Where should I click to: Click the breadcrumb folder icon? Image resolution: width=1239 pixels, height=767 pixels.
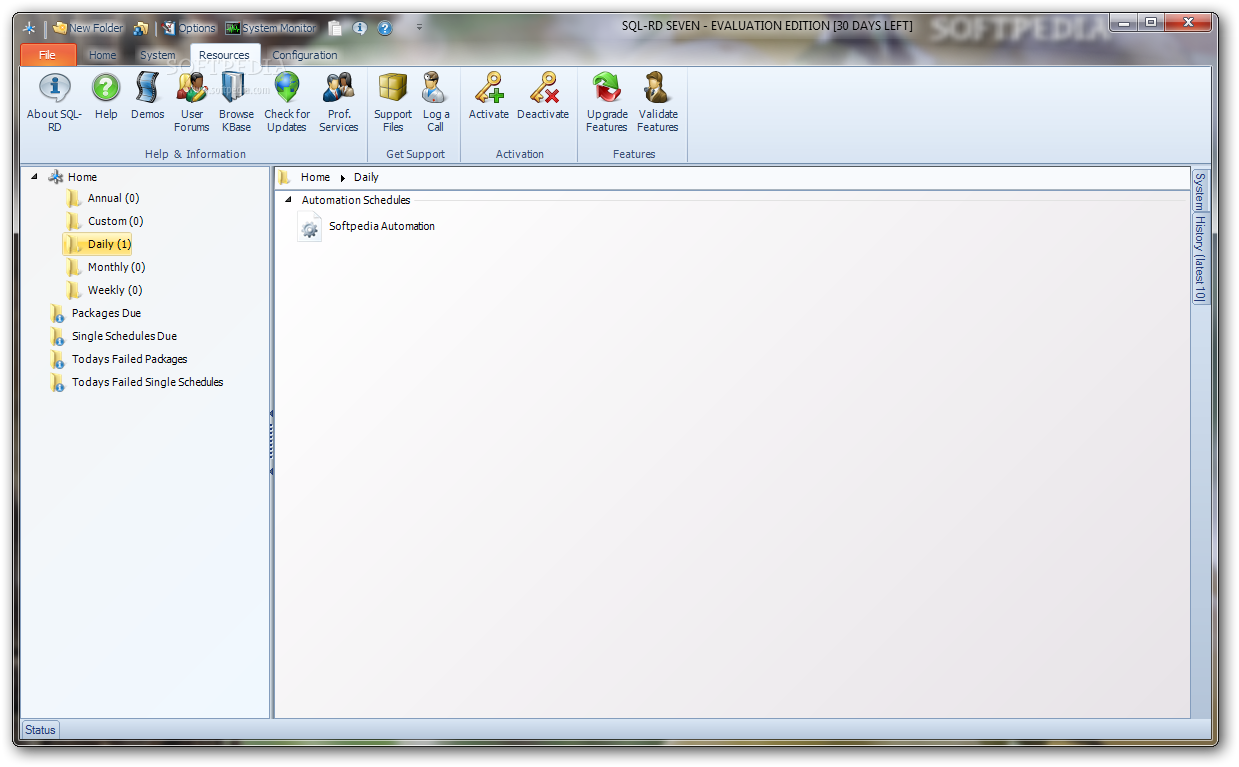285,177
